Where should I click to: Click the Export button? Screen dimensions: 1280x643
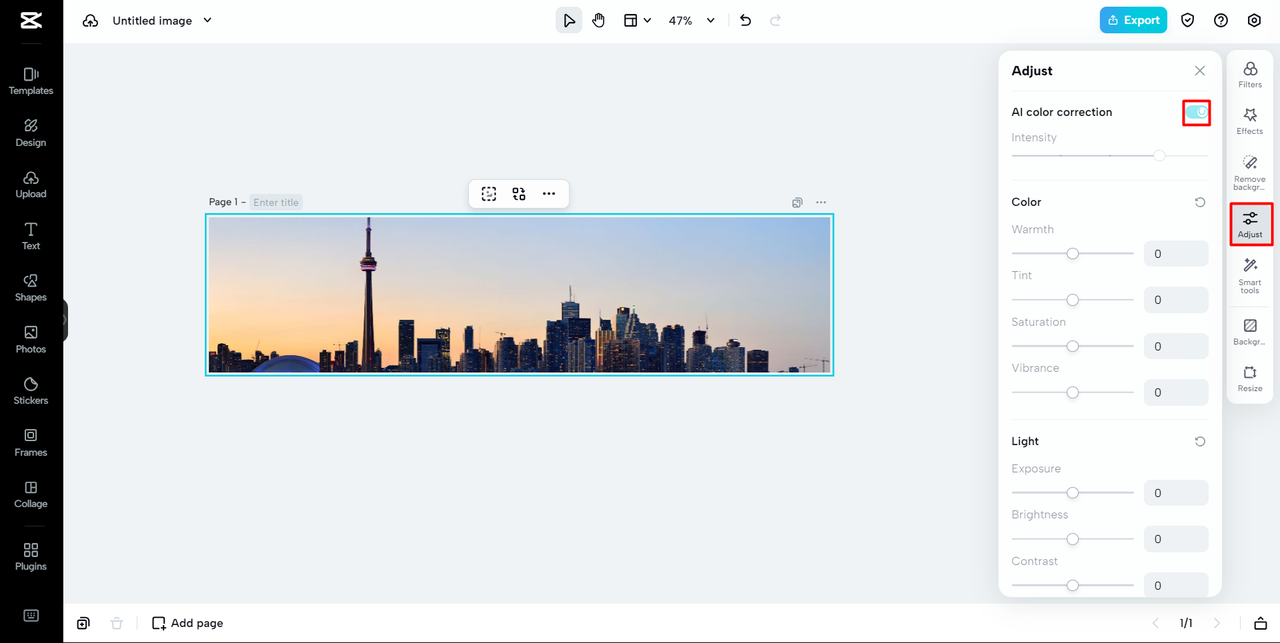tap(1133, 20)
